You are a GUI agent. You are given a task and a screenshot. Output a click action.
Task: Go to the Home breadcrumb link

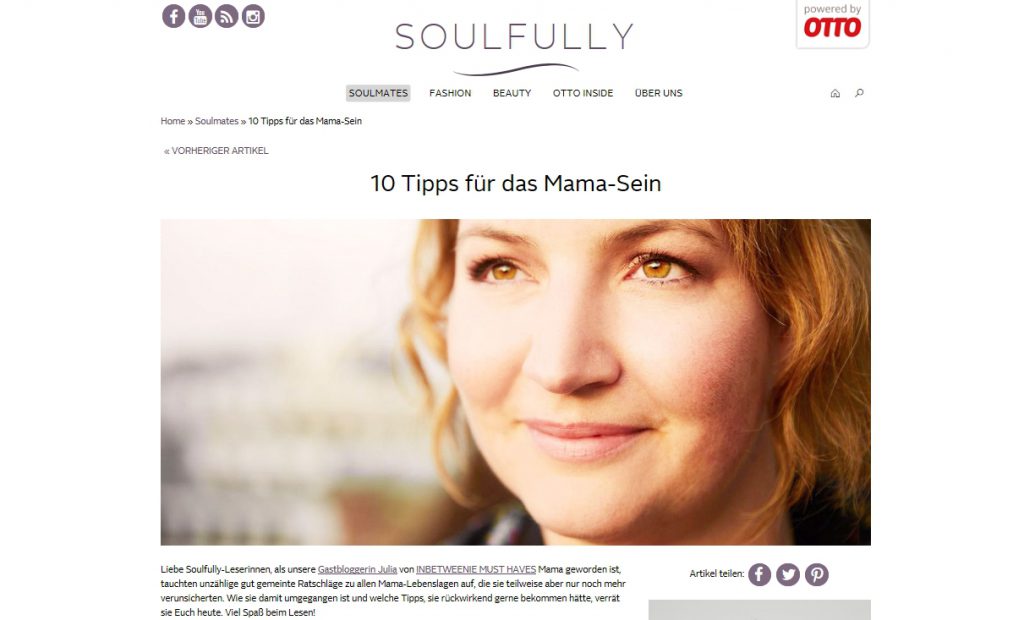pyautogui.click(x=173, y=121)
